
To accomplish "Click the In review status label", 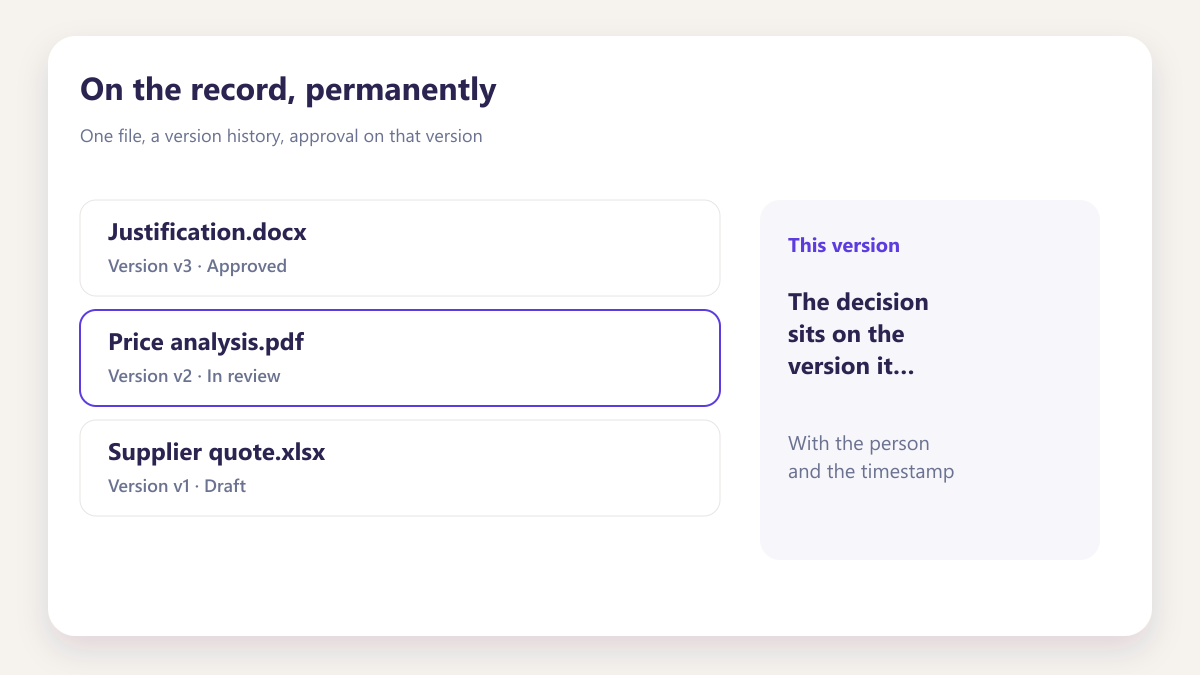I will 244,376.
